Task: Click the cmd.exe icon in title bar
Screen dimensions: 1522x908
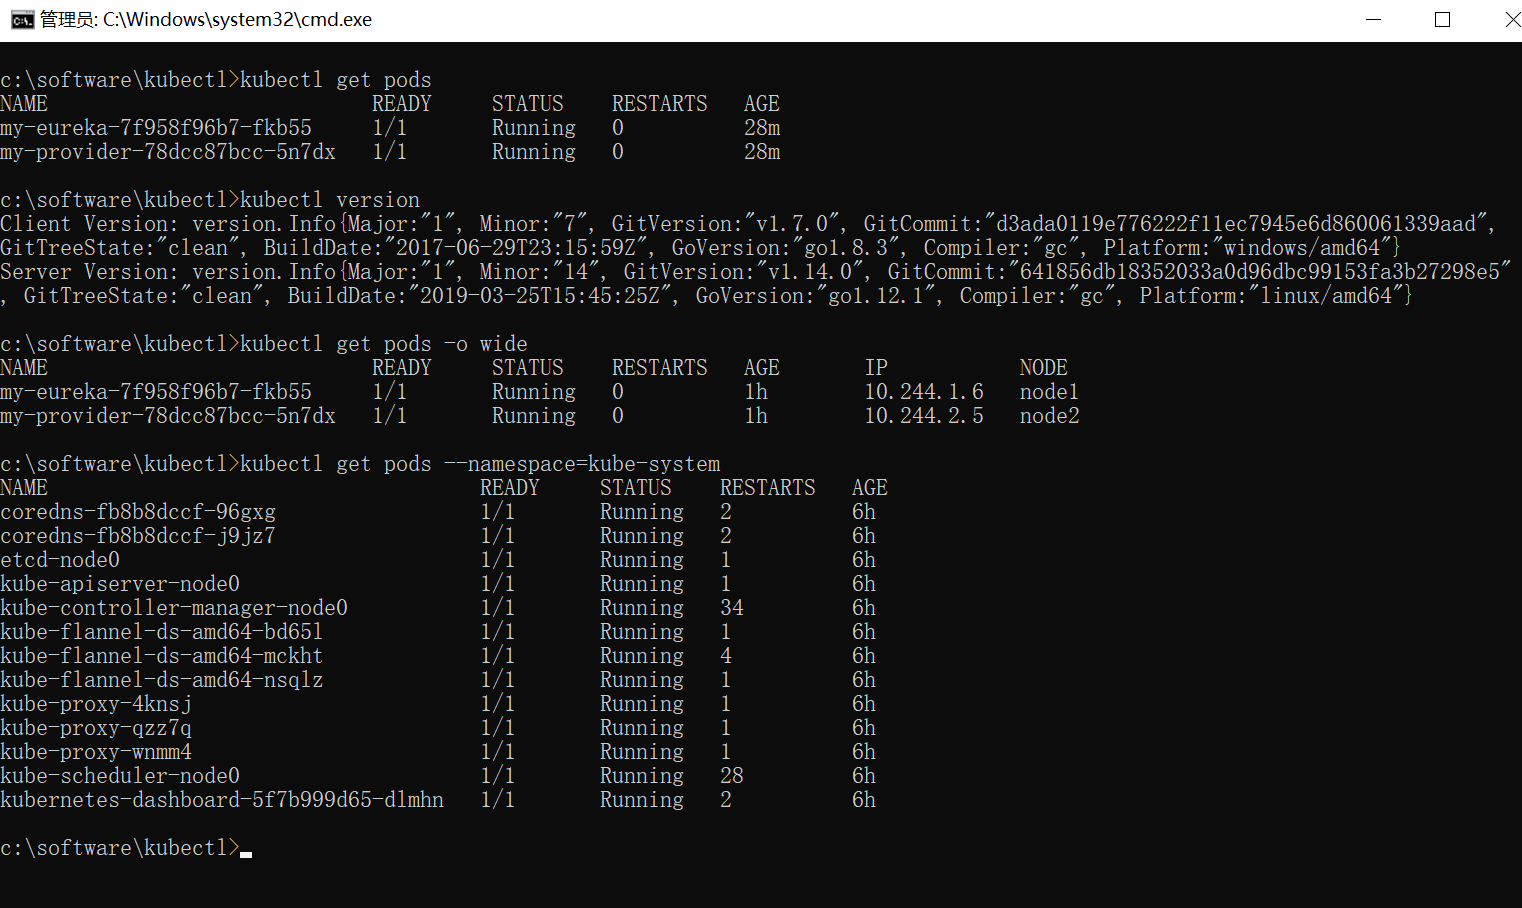Action: [22, 20]
